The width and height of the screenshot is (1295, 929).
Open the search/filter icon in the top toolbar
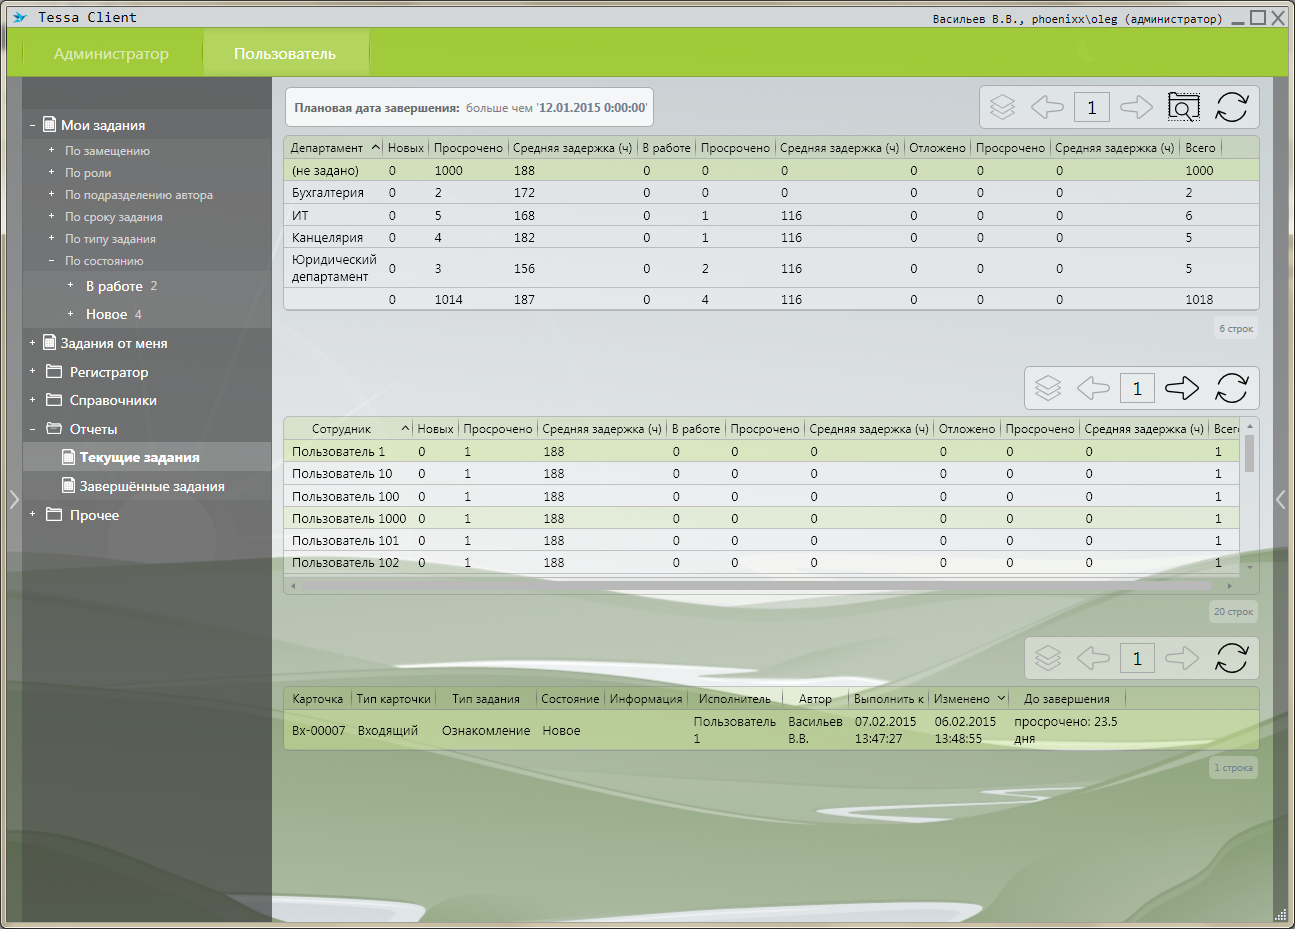[1183, 107]
